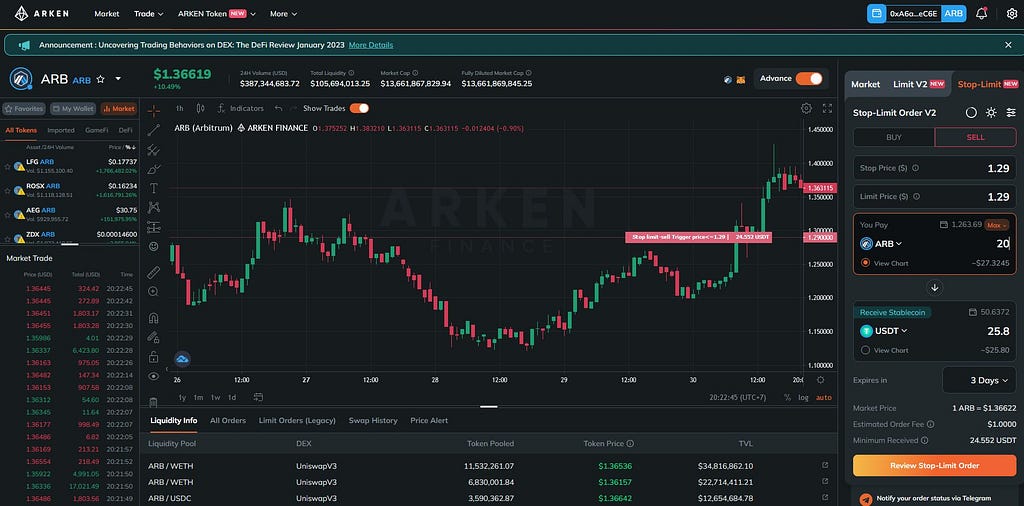Image resolution: width=1024 pixels, height=506 pixels.
Task: Toggle percent scale on chart
Action: click(x=788, y=397)
